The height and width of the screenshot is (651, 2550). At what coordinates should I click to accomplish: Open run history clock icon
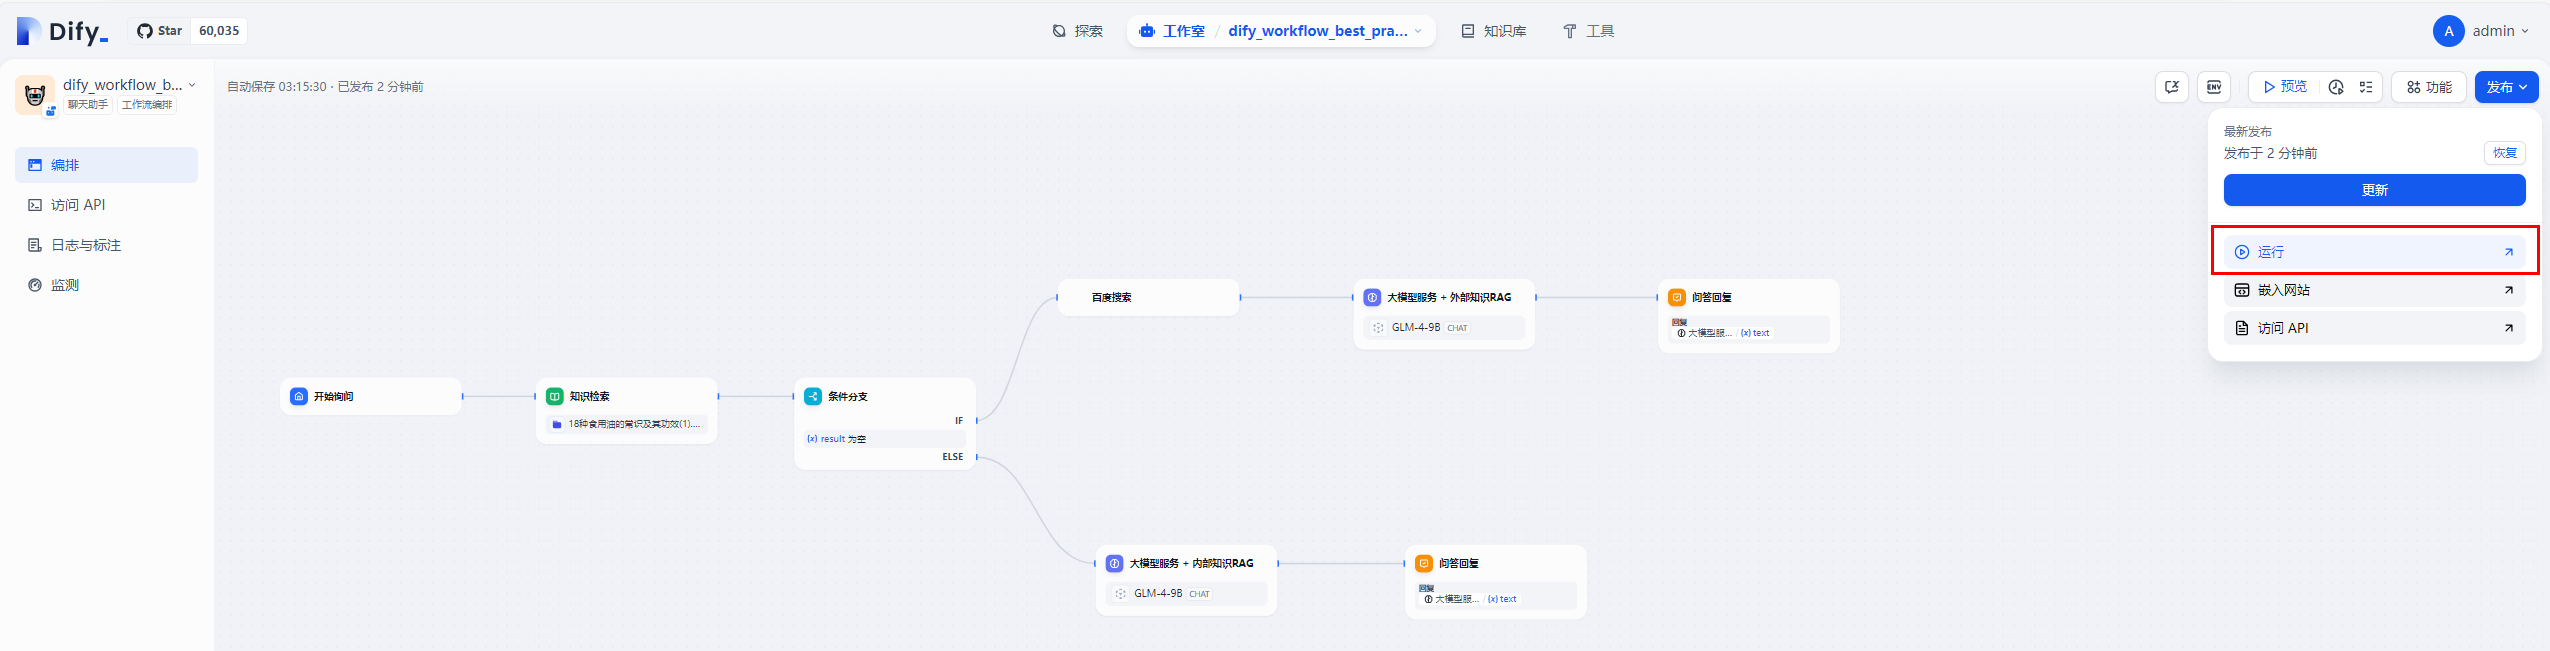tap(2336, 87)
